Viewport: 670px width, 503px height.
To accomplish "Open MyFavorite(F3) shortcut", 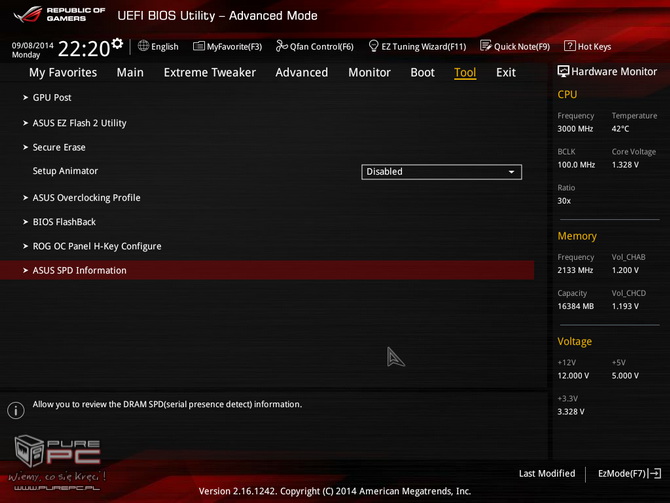I will click(x=227, y=46).
